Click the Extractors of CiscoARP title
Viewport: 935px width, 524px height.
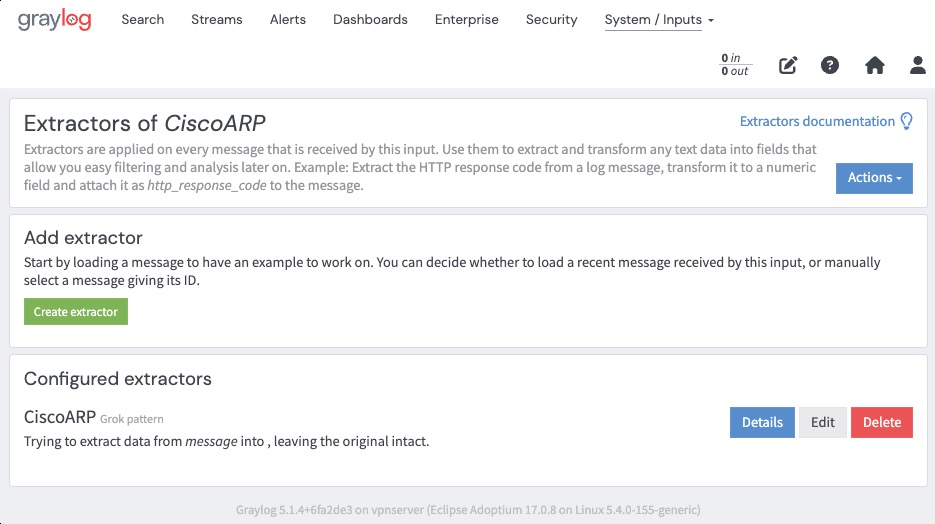coord(144,123)
